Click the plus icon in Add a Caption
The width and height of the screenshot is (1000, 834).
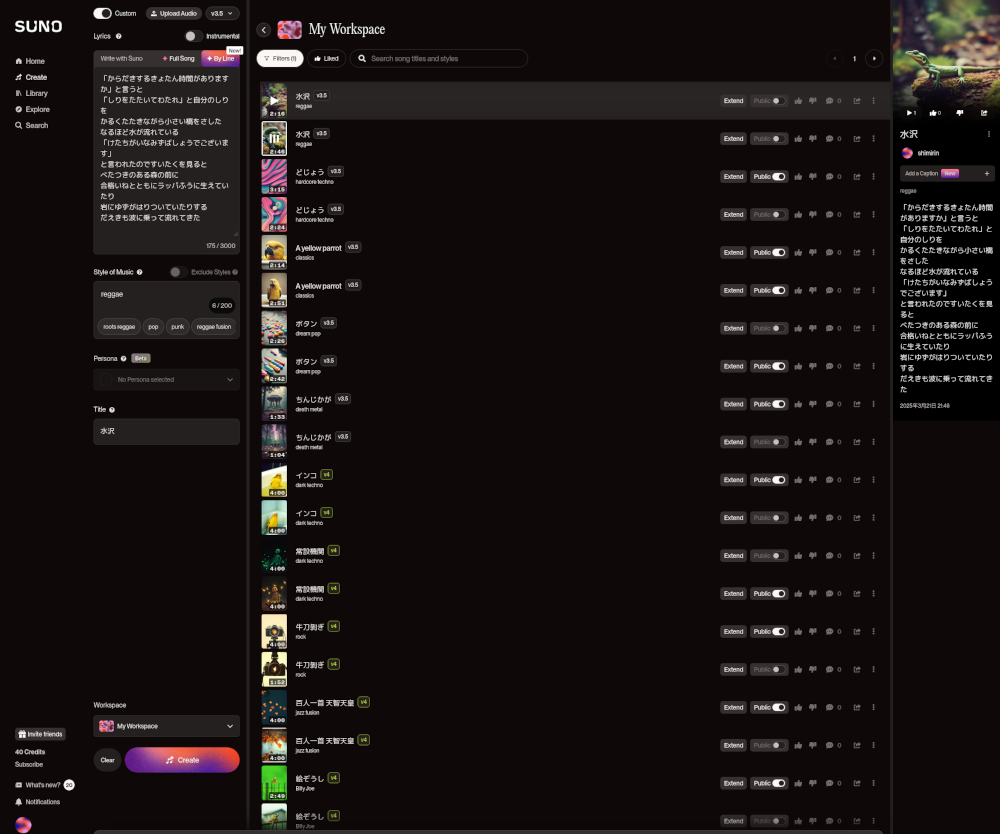click(x=986, y=173)
